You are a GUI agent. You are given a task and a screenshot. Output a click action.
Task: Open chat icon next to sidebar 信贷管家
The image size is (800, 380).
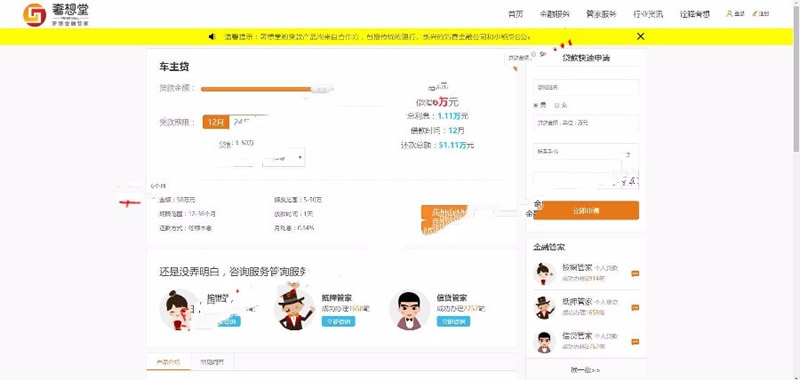tap(635, 342)
